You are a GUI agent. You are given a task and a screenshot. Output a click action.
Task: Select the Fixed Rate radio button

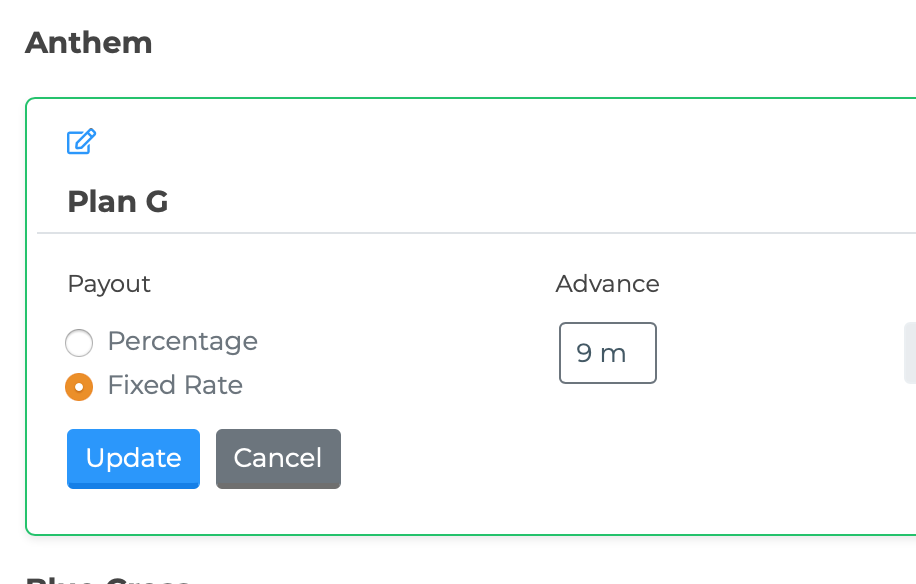(79, 387)
